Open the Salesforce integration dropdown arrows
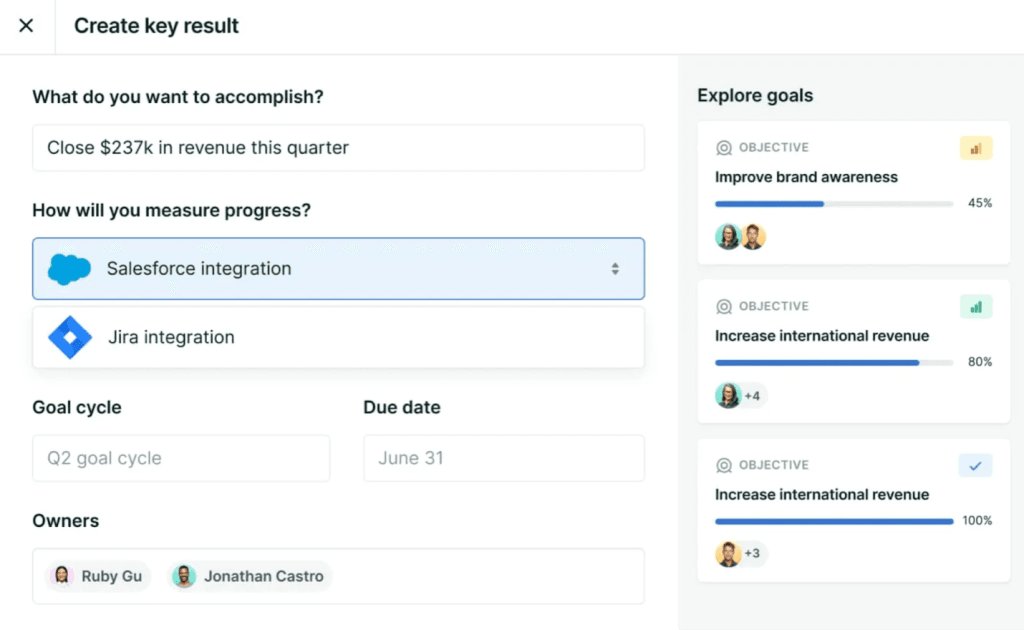 pyautogui.click(x=615, y=269)
